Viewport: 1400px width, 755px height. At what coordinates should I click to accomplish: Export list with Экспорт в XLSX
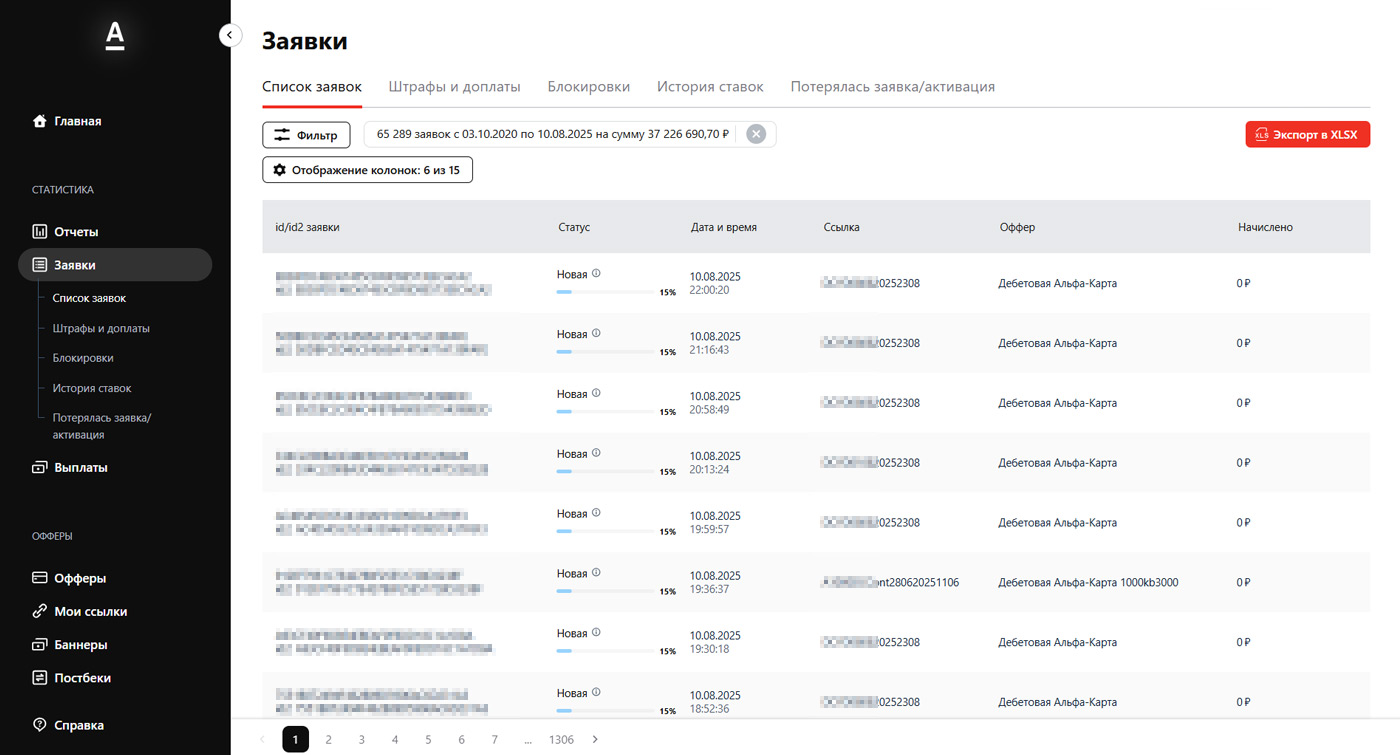1307,135
